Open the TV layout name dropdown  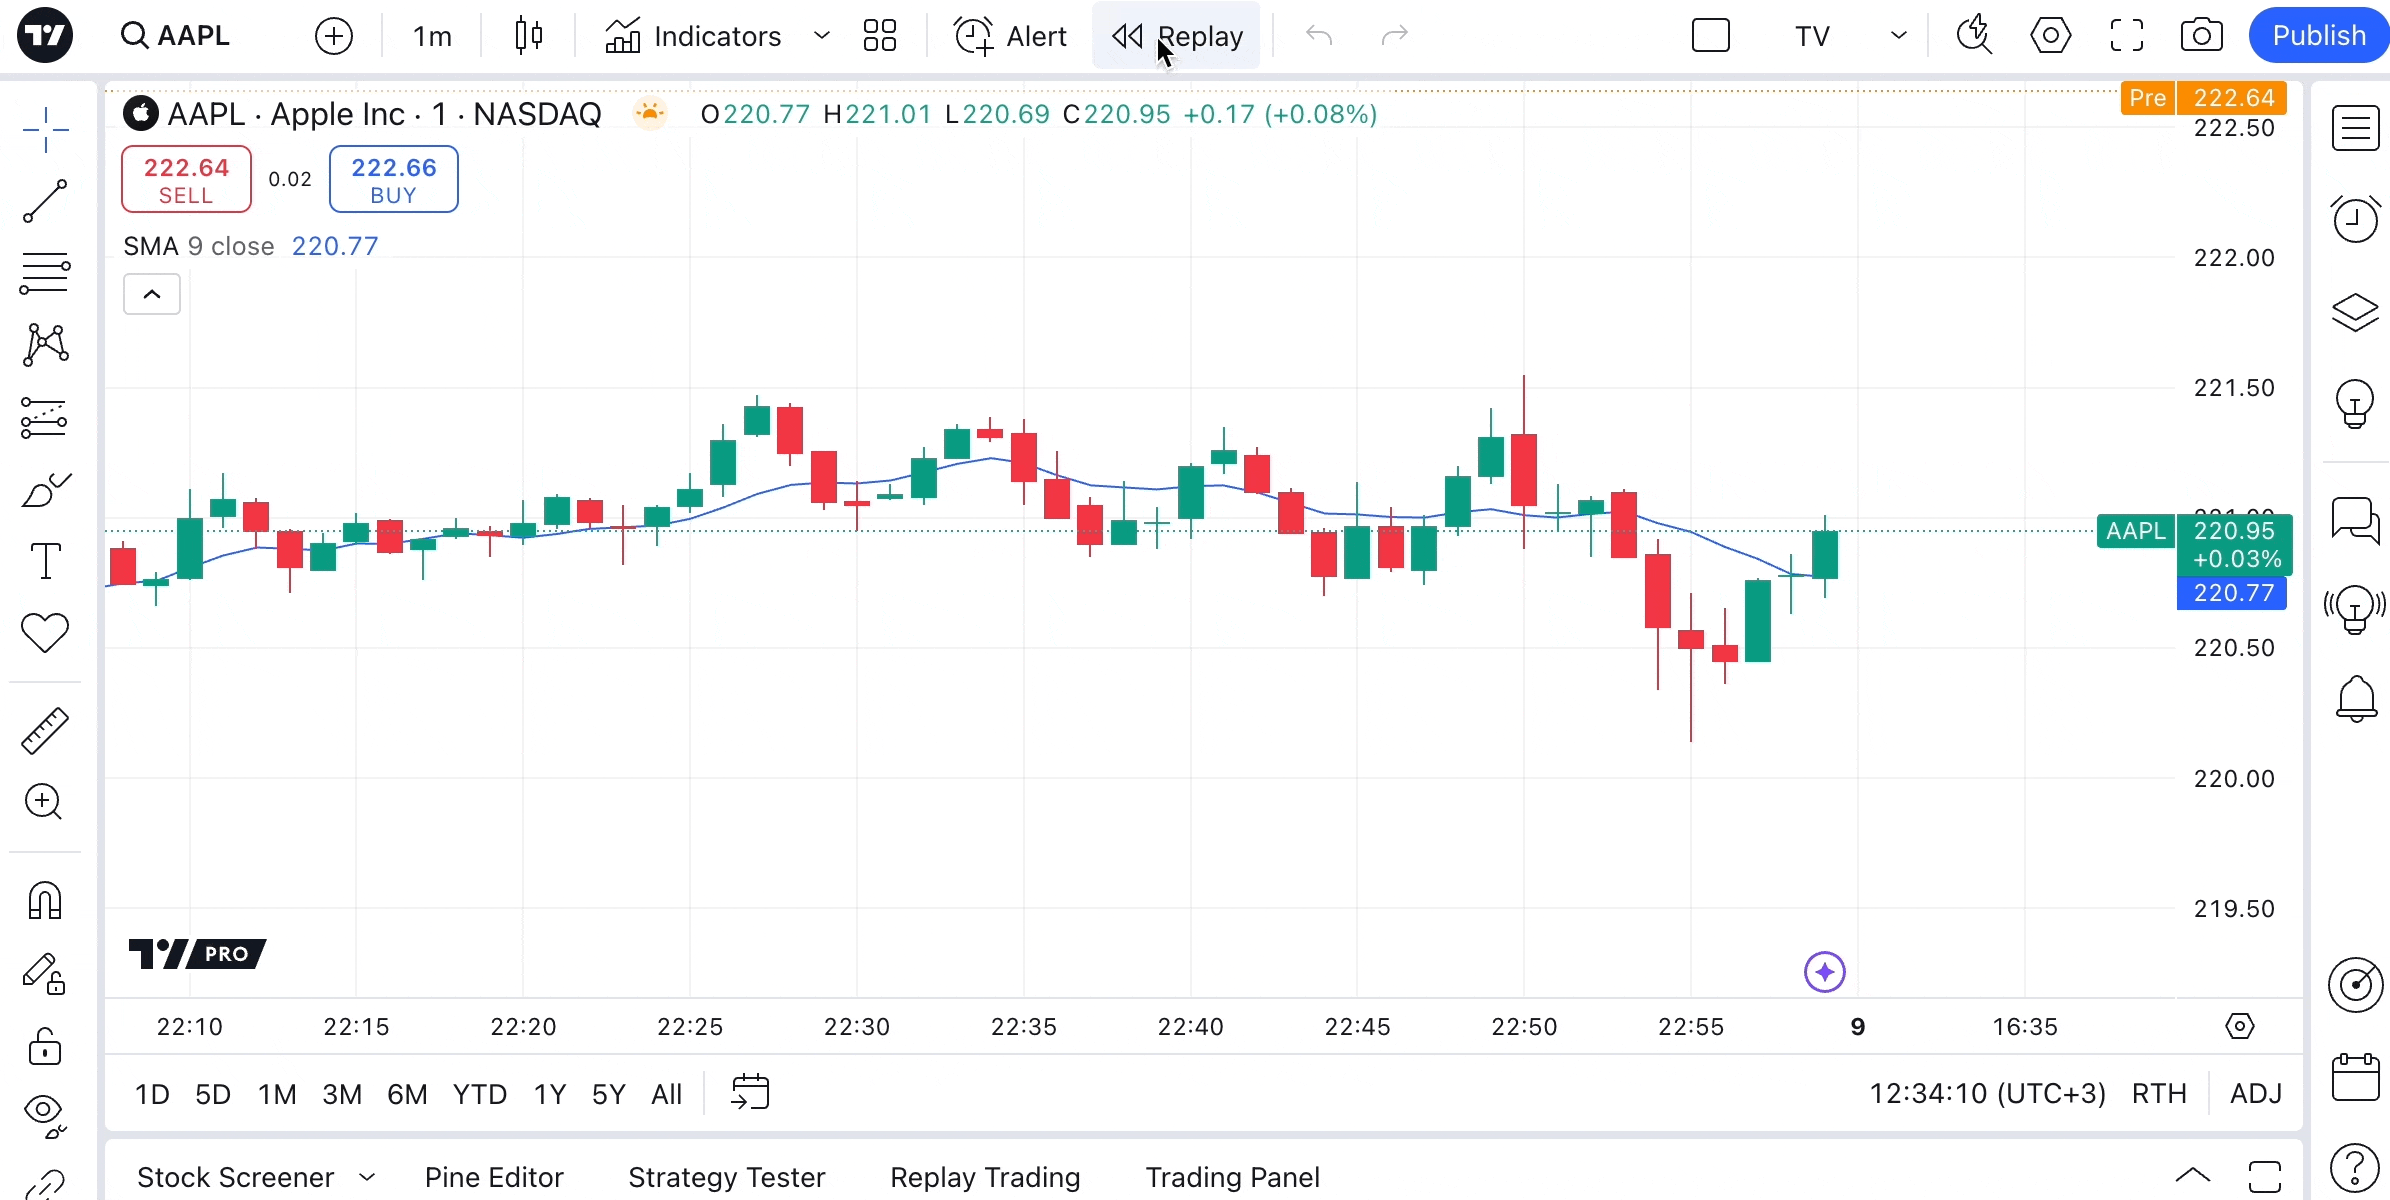(1898, 36)
